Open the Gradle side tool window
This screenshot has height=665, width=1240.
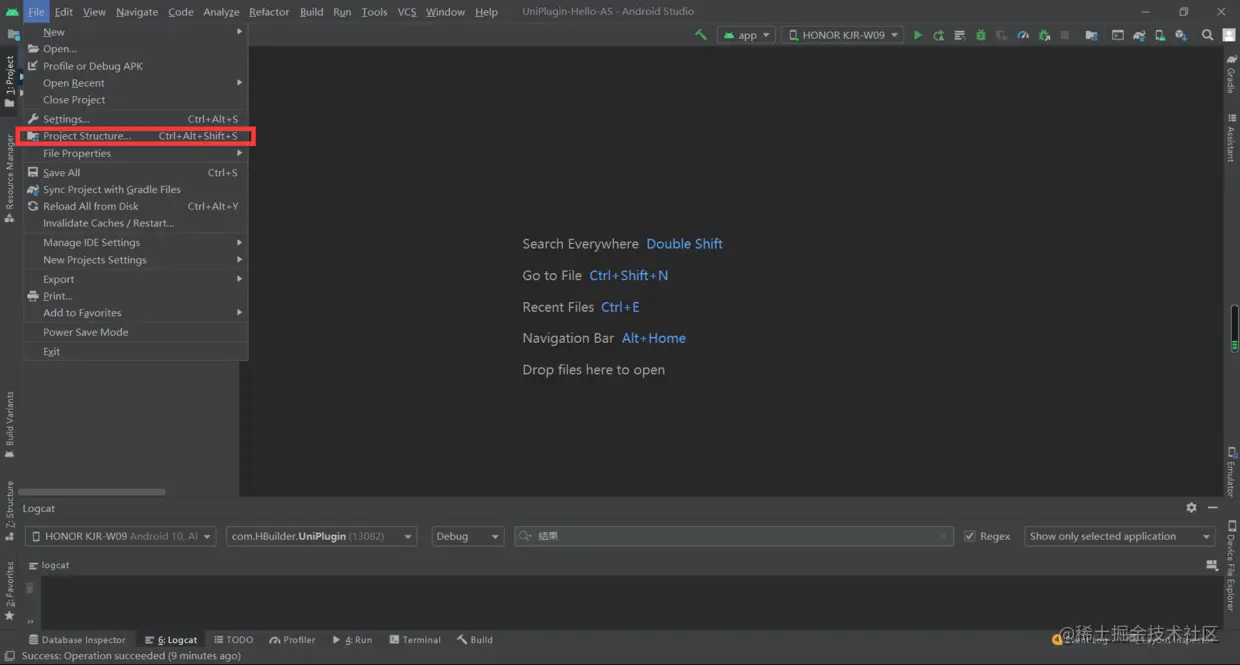tap(1231, 75)
